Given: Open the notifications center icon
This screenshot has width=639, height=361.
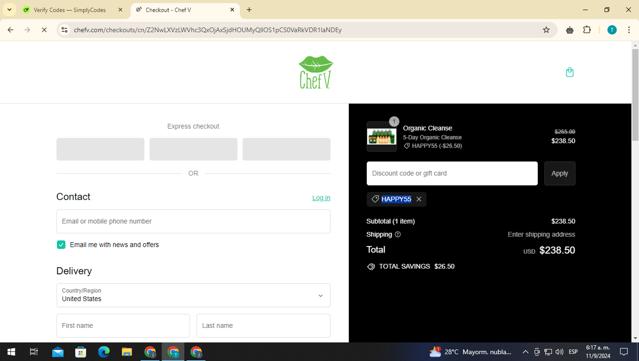Looking at the screenshot, I should coord(624,352).
